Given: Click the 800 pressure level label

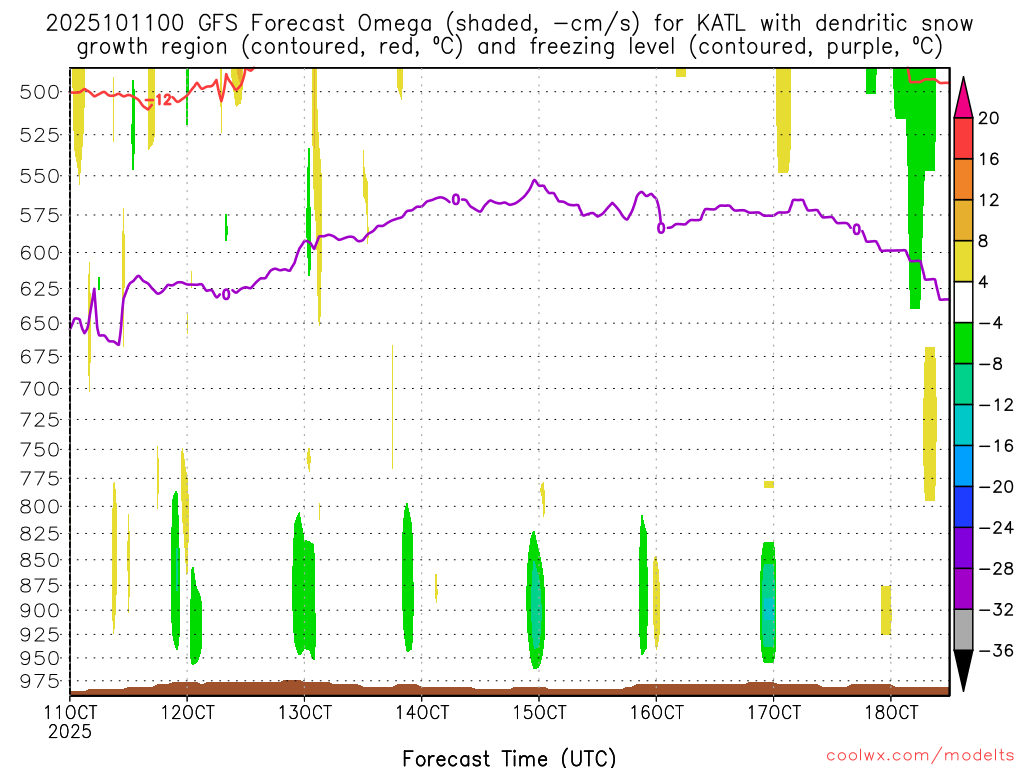Looking at the screenshot, I should (40, 507).
